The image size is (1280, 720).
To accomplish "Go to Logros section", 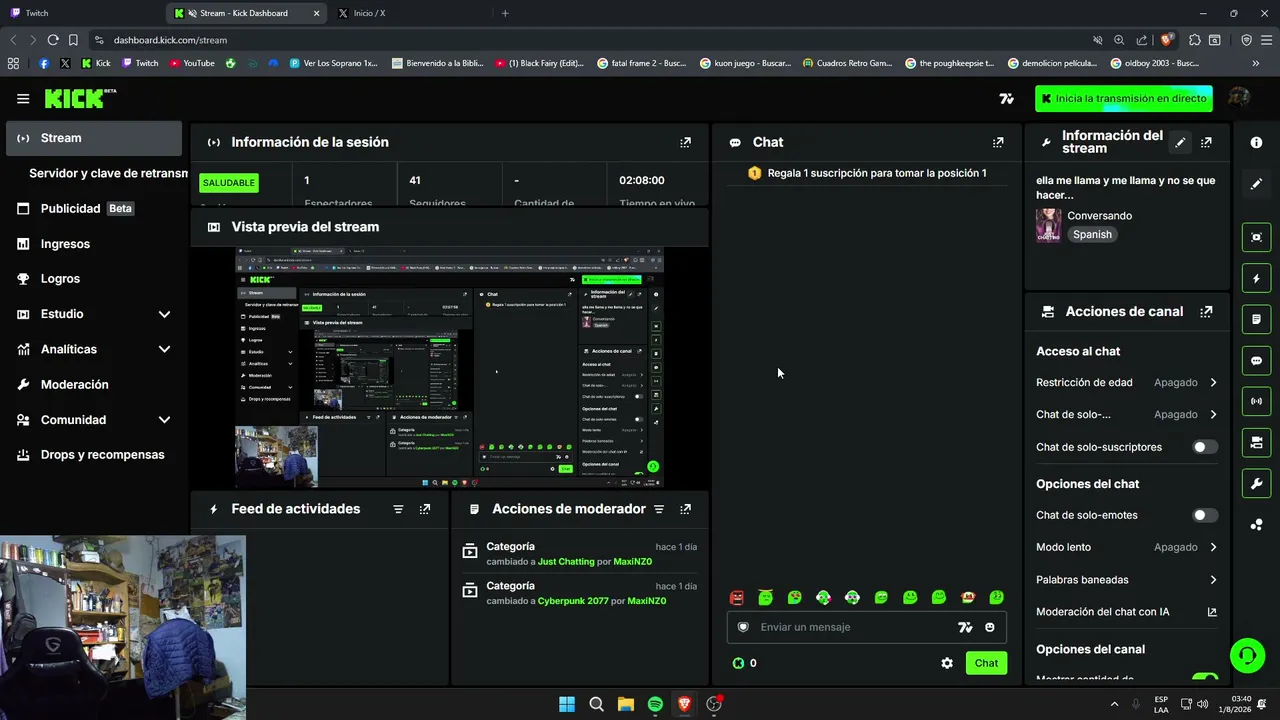I will [x=95, y=279].
